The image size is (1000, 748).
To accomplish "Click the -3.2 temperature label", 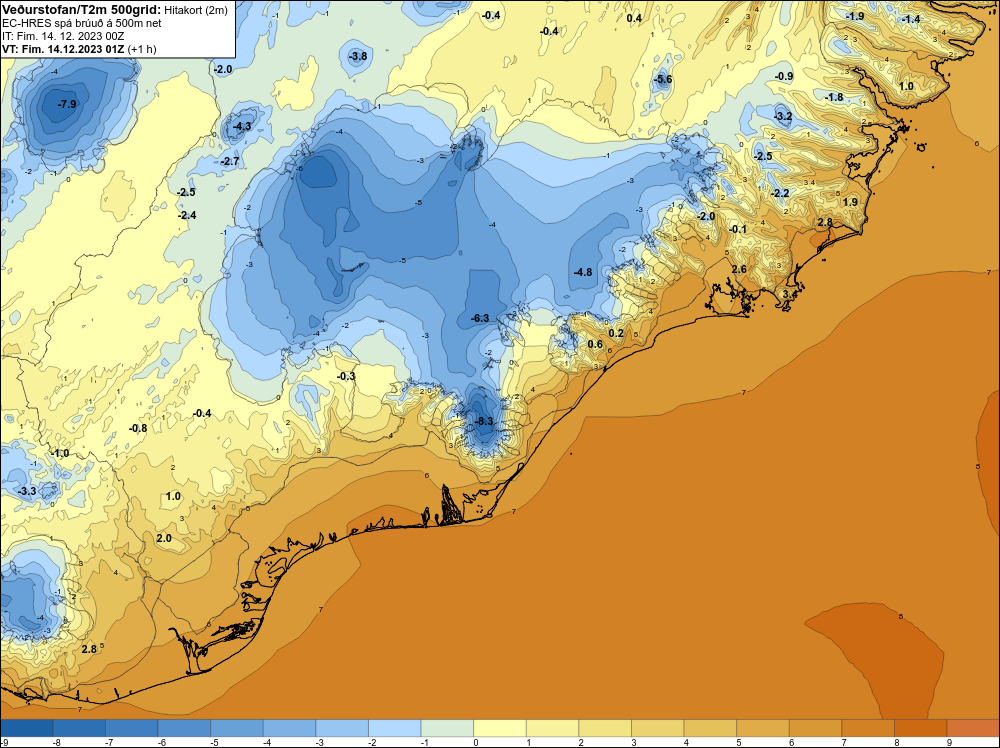I will pyautogui.click(x=783, y=116).
